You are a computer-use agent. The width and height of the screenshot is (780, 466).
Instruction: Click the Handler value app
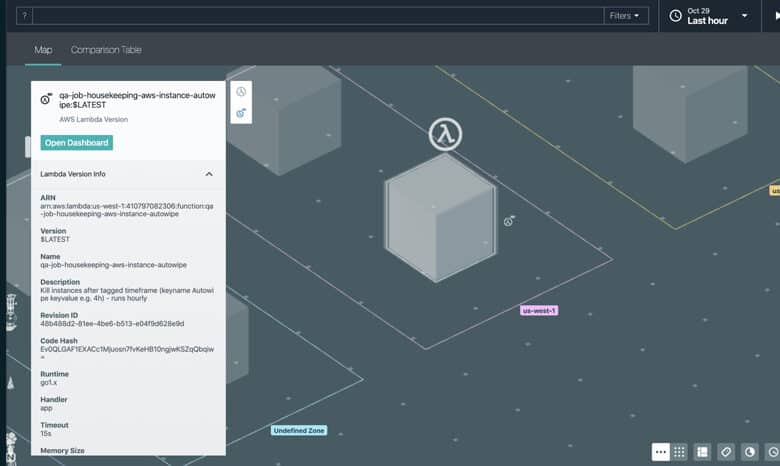tap(46, 408)
